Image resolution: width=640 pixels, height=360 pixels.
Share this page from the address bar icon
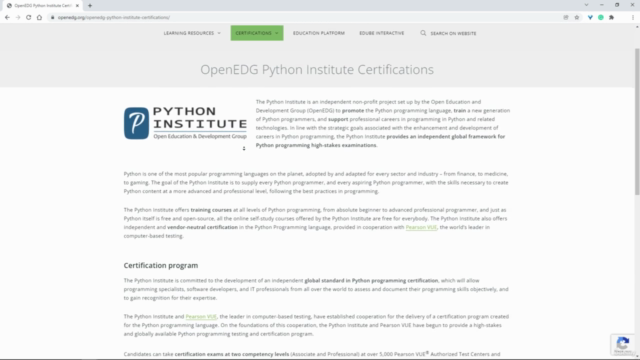(566, 18)
